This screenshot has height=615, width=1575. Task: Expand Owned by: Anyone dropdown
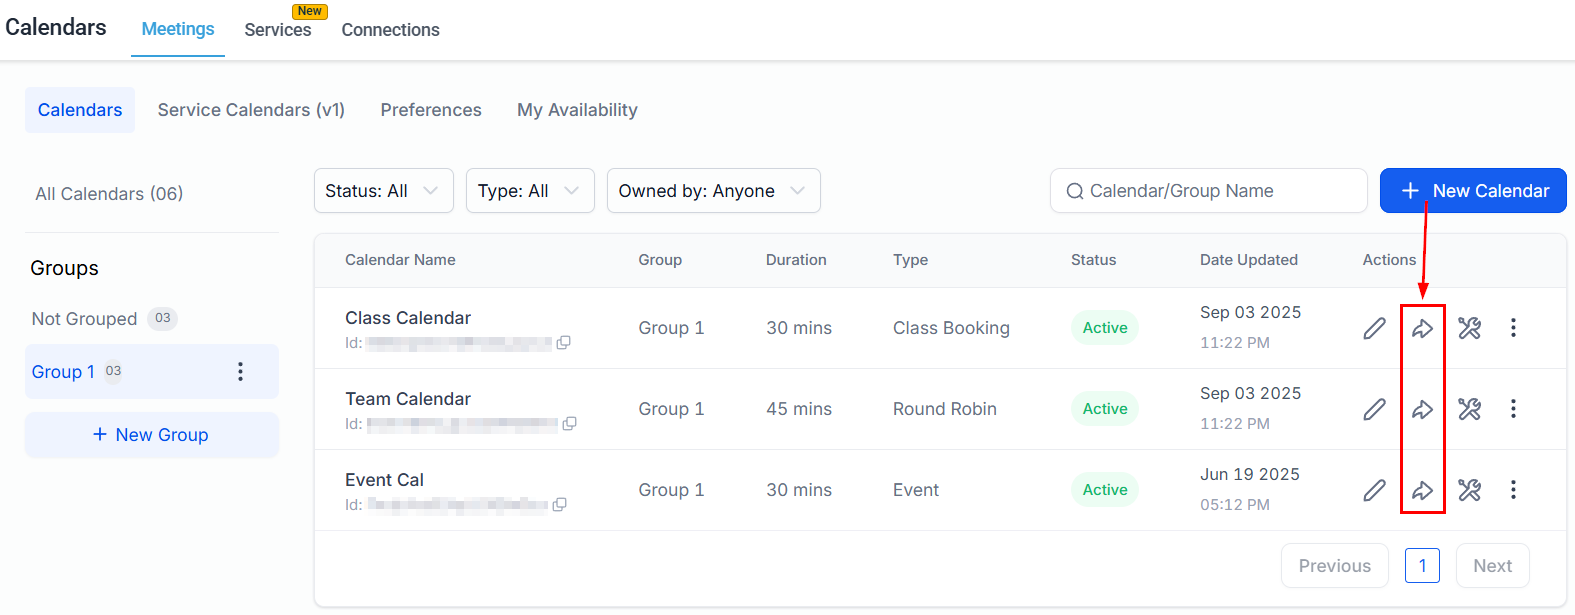pos(713,191)
